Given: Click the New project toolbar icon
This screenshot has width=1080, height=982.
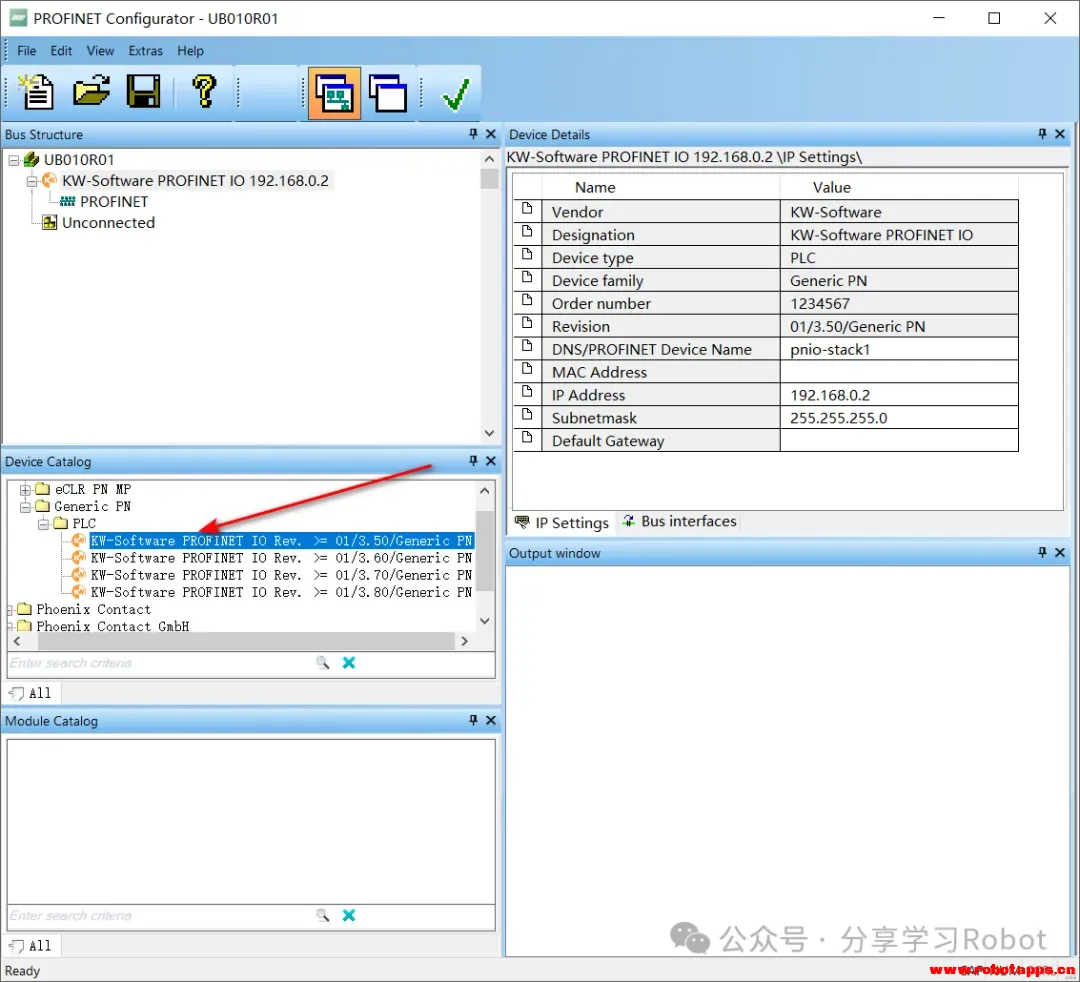Looking at the screenshot, I should 36,92.
